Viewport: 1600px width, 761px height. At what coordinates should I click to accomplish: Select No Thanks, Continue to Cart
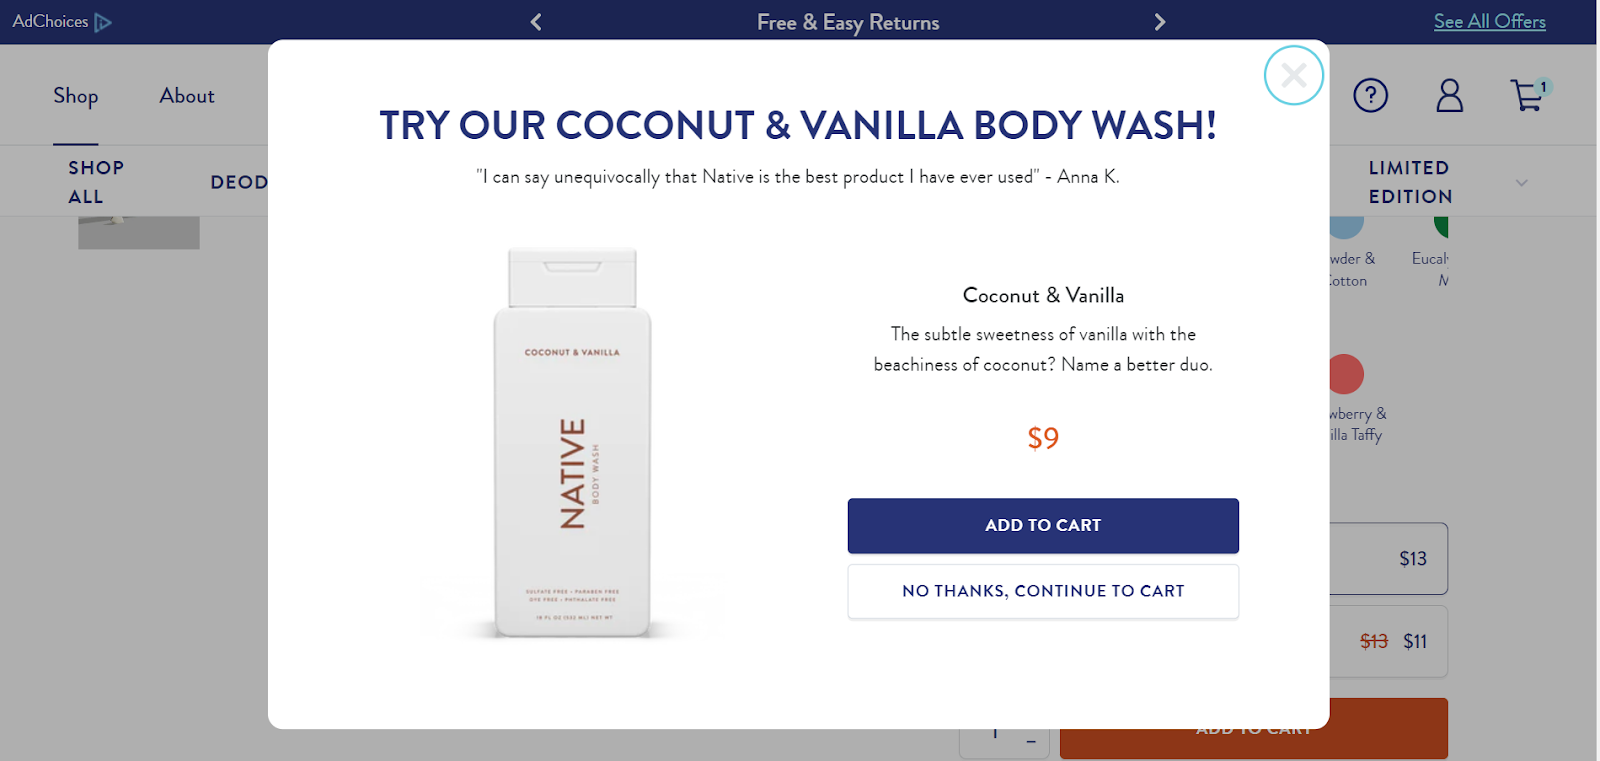coord(1043,591)
